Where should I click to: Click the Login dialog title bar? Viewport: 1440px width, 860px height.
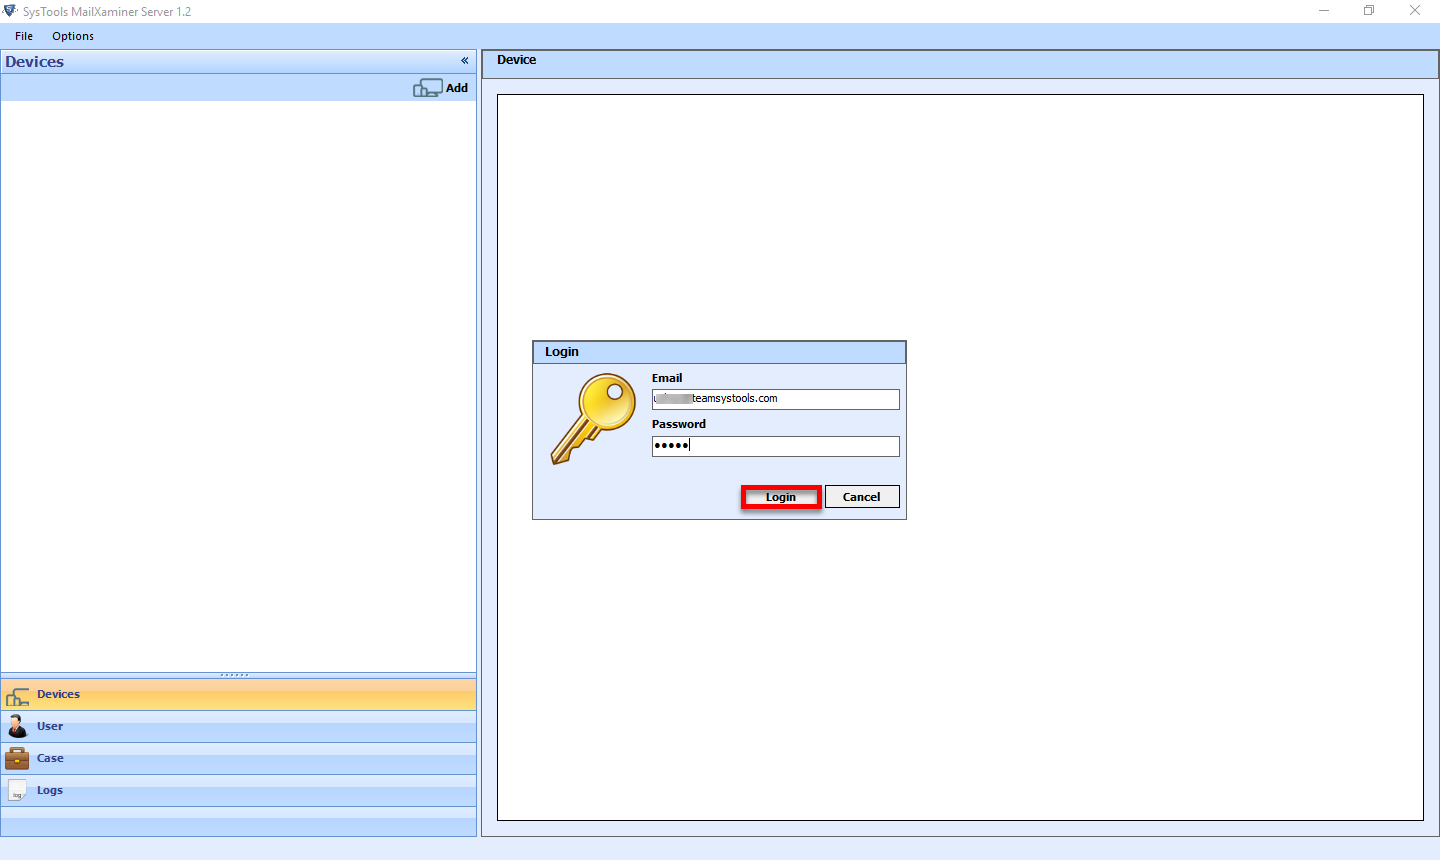(x=719, y=352)
